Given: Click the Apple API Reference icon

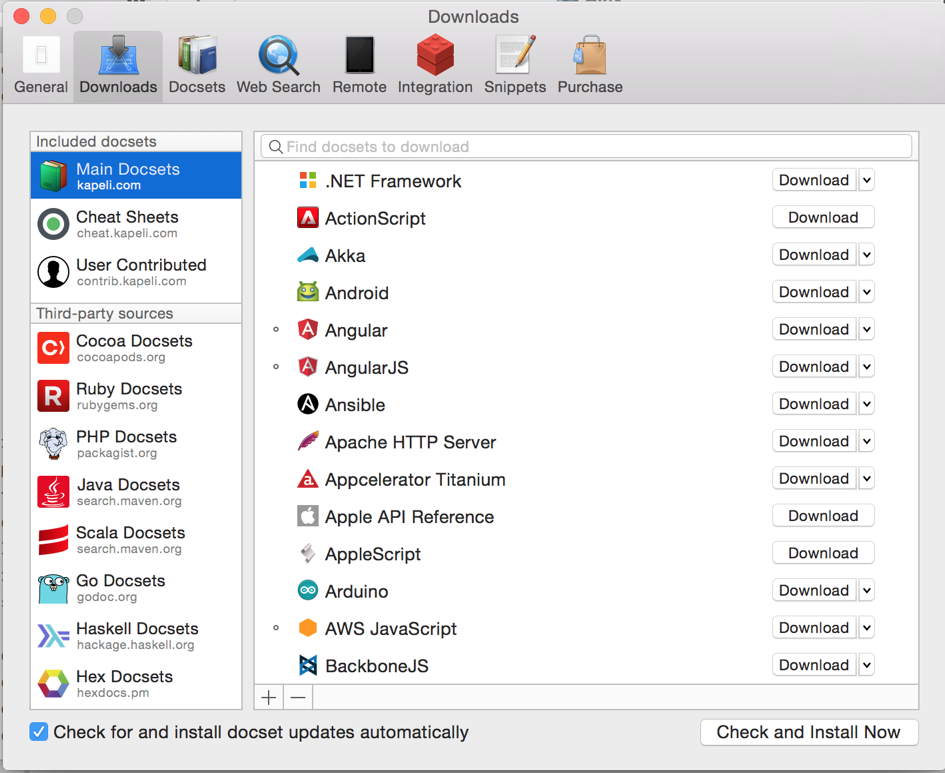Looking at the screenshot, I should (x=308, y=516).
